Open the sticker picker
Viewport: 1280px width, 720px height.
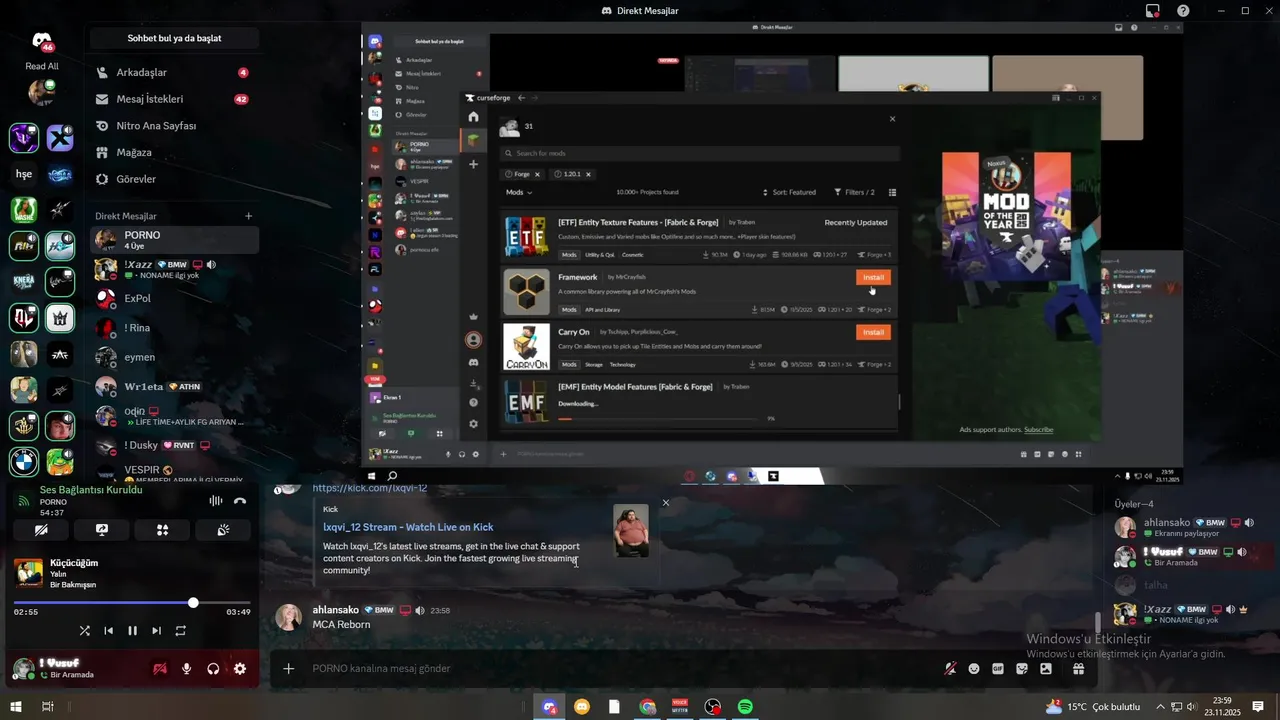[1022, 669]
